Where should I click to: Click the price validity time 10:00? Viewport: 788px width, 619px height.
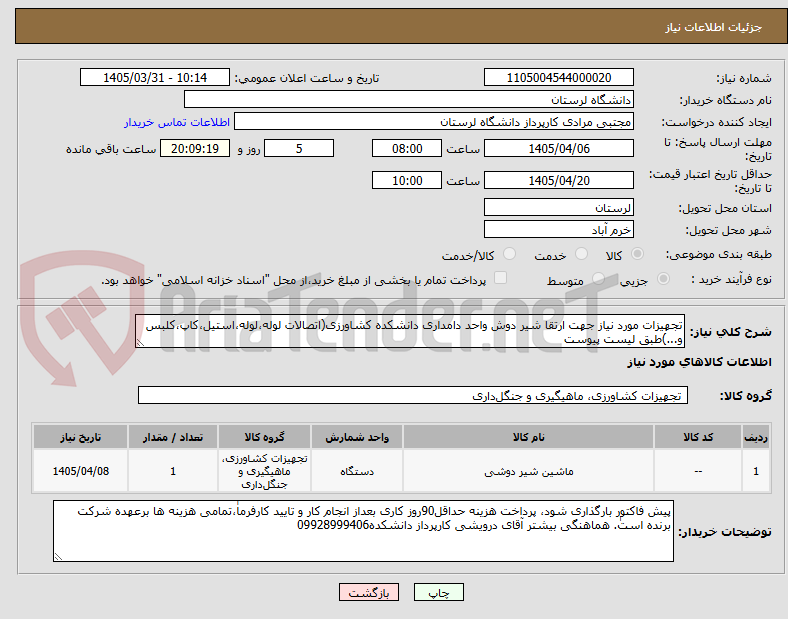407,180
